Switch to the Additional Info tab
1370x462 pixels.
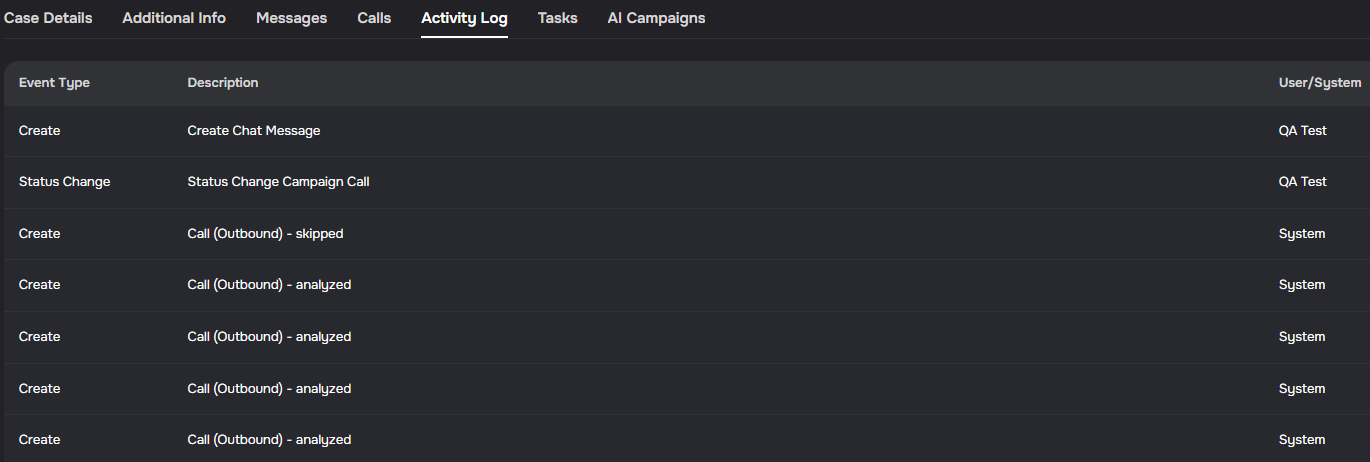(x=174, y=18)
